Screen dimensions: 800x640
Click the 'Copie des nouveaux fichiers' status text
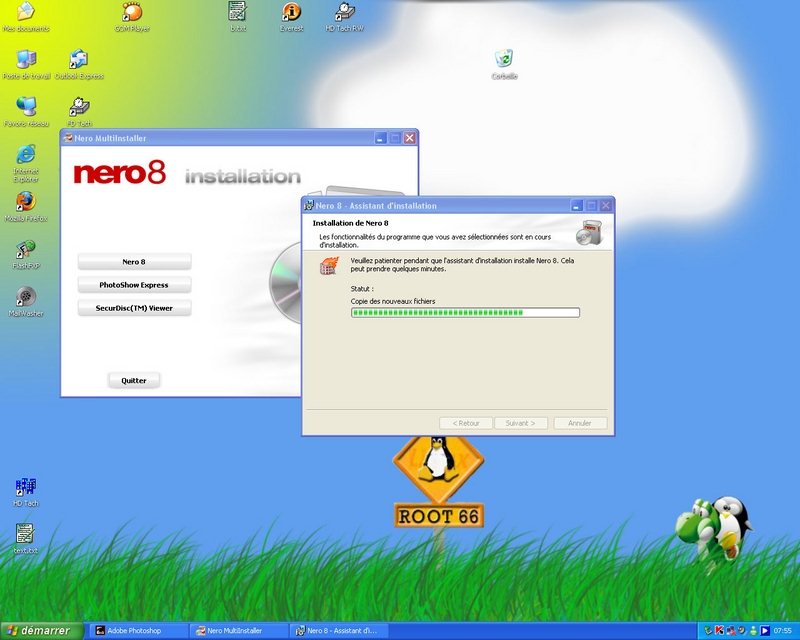[x=393, y=301]
